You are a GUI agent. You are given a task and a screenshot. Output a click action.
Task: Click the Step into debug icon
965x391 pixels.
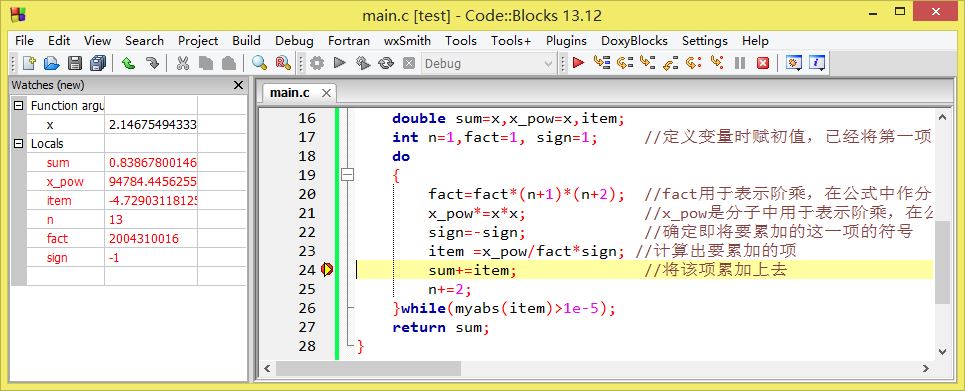point(647,63)
